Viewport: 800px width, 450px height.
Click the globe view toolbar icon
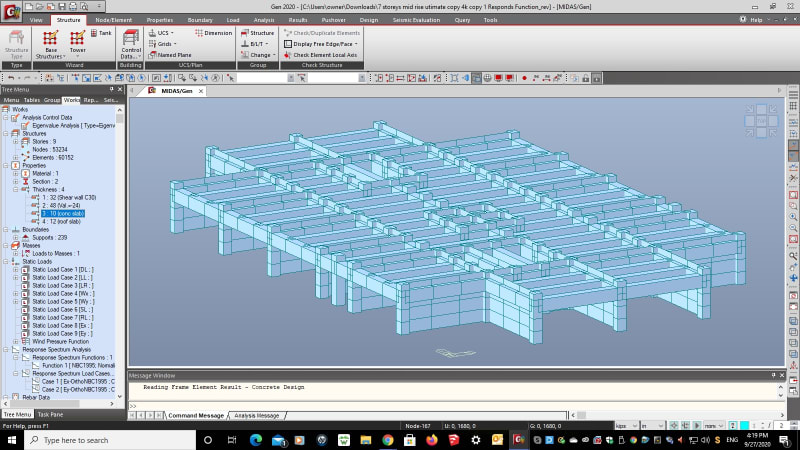point(487,78)
